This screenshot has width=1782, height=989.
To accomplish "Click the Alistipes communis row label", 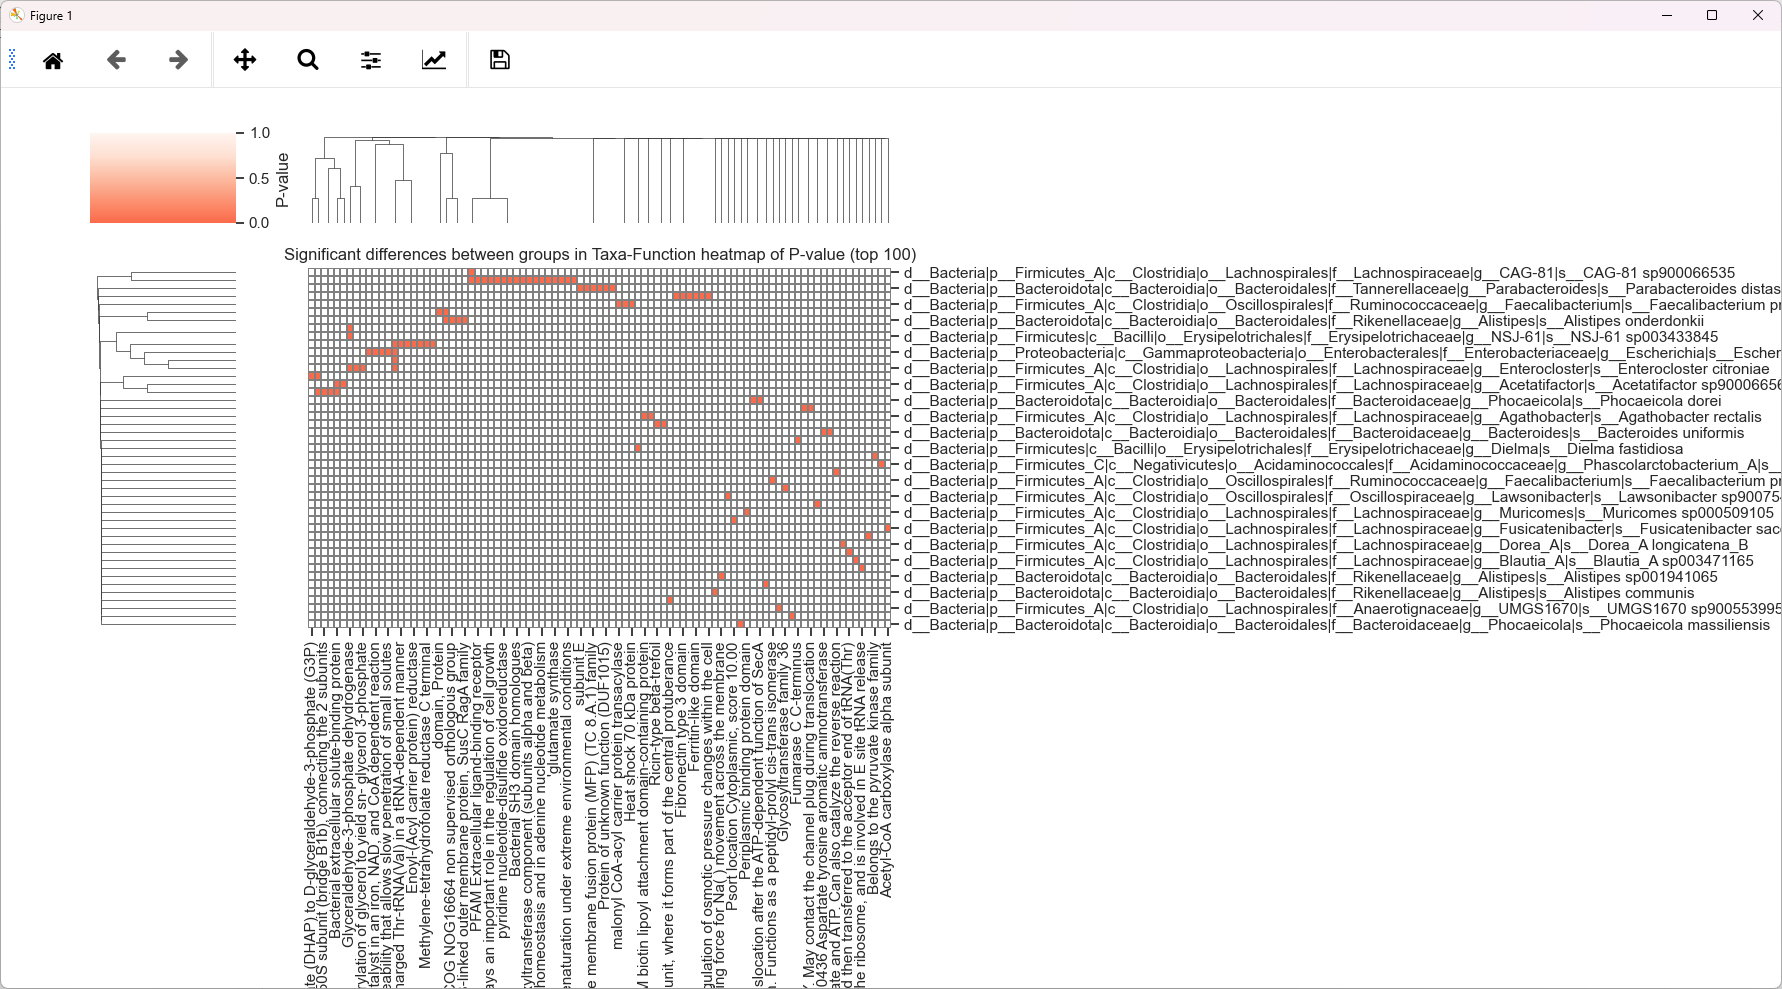I will click(x=1299, y=593).
